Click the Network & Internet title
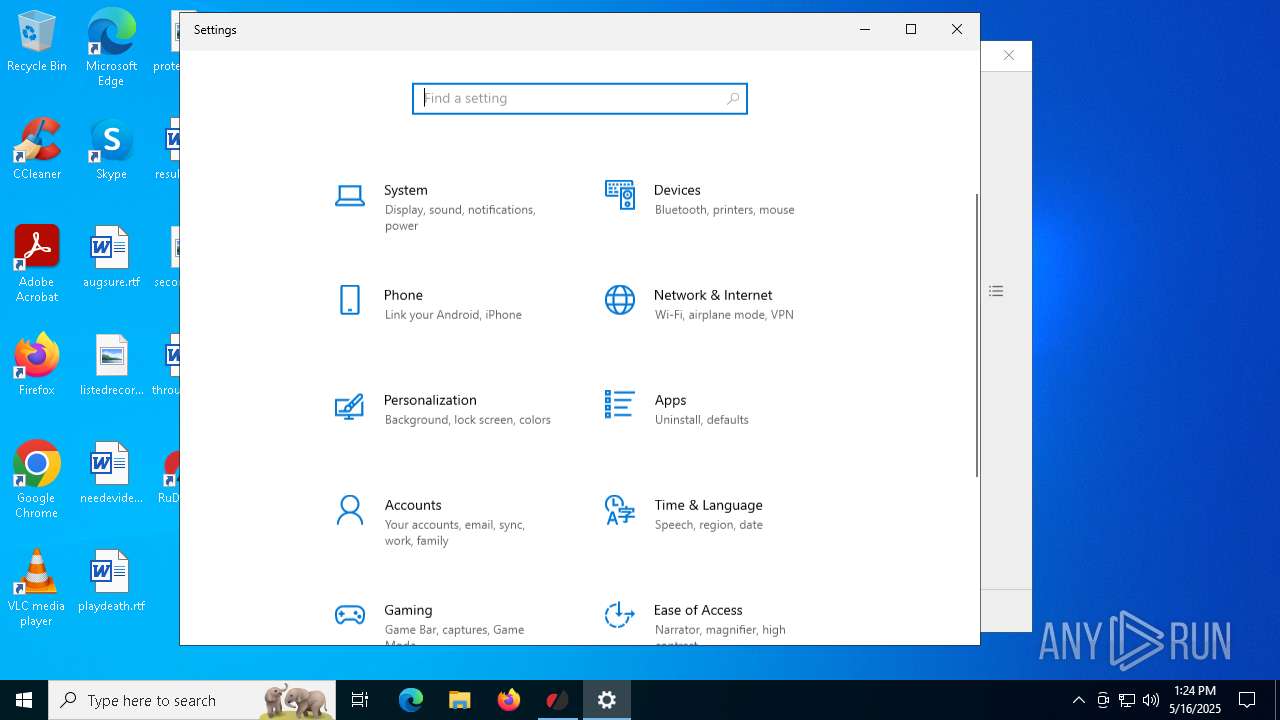Image resolution: width=1280 pixels, height=720 pixels. 713,295
